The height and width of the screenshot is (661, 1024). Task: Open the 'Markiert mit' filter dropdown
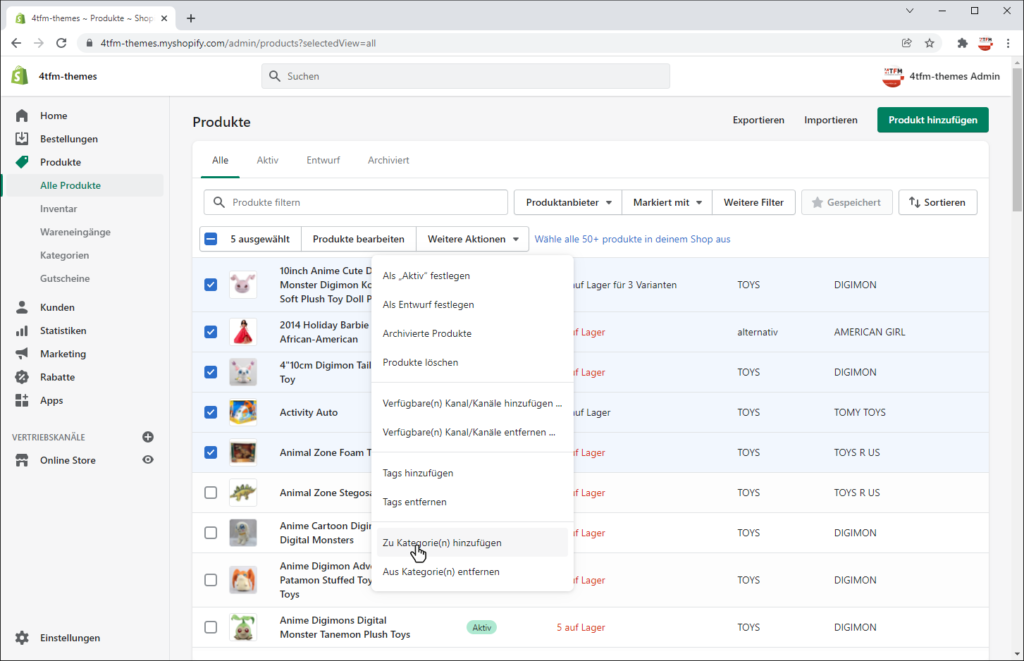[667, 202]
